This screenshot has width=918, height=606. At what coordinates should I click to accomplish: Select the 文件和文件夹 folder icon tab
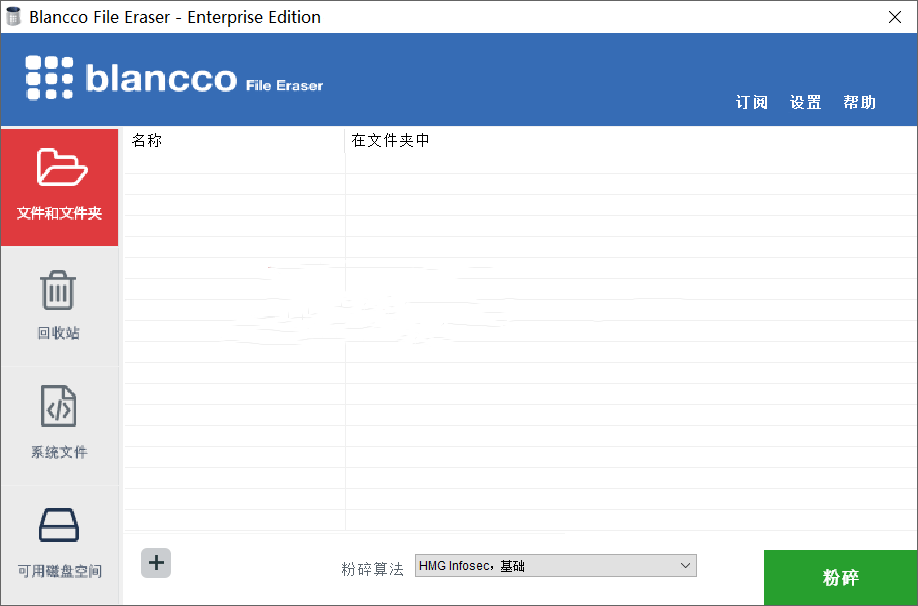point(59,187)
